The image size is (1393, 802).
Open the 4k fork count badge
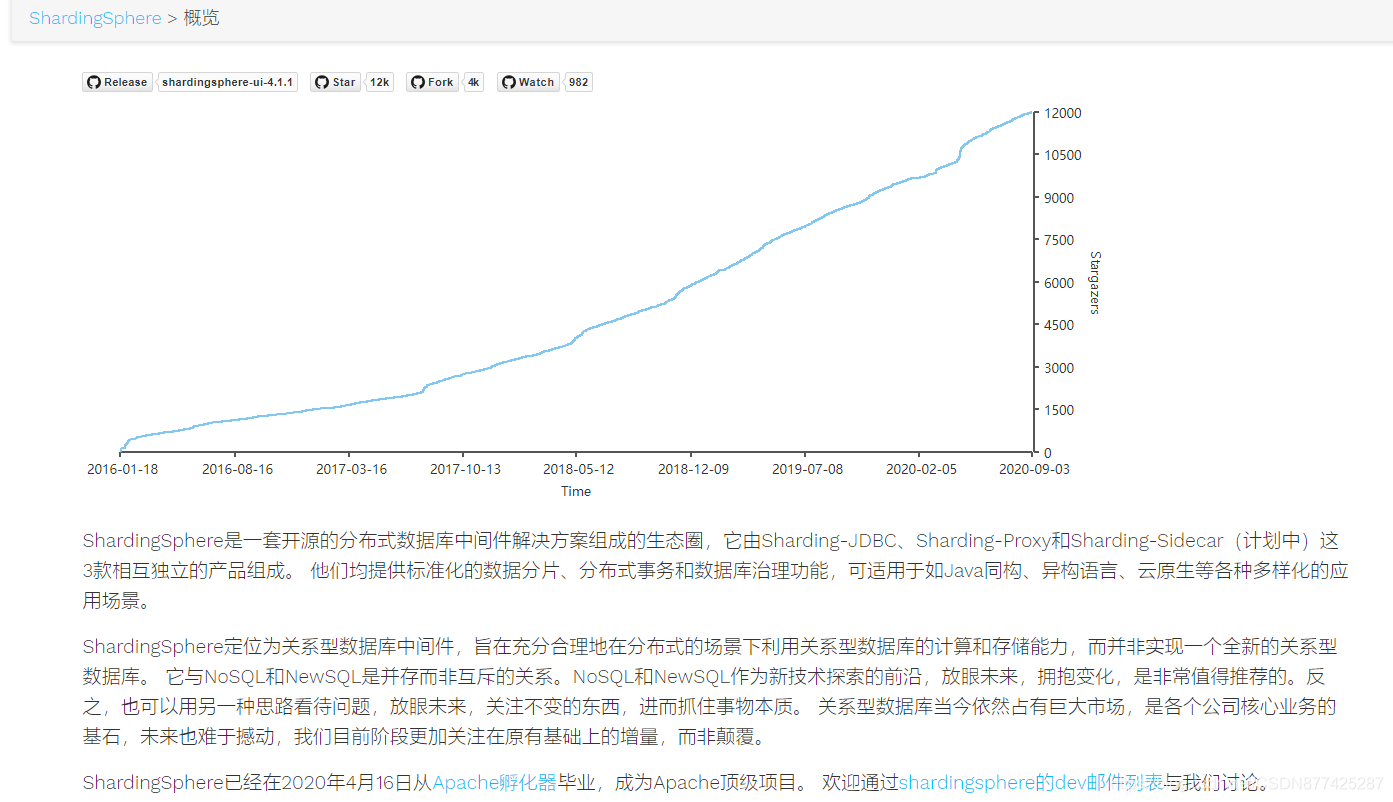(474, 82)
